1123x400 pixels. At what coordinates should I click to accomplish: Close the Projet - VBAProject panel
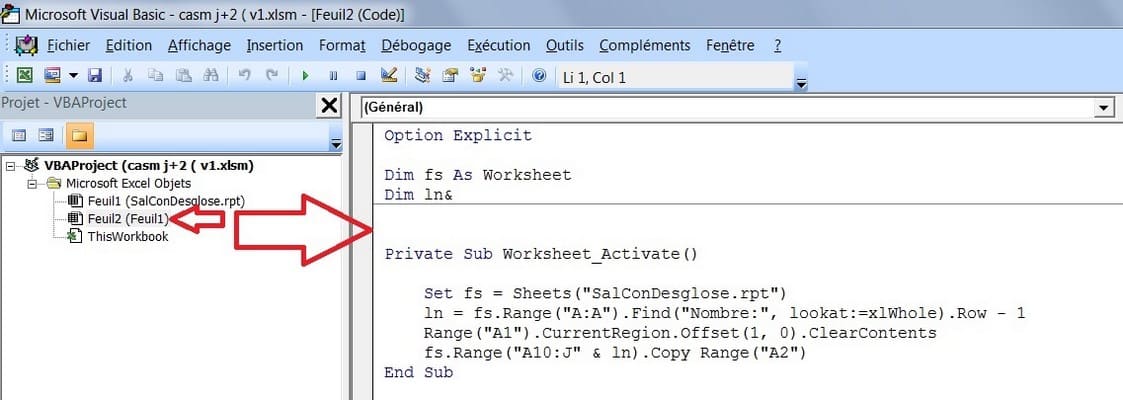tap(328, 106)
